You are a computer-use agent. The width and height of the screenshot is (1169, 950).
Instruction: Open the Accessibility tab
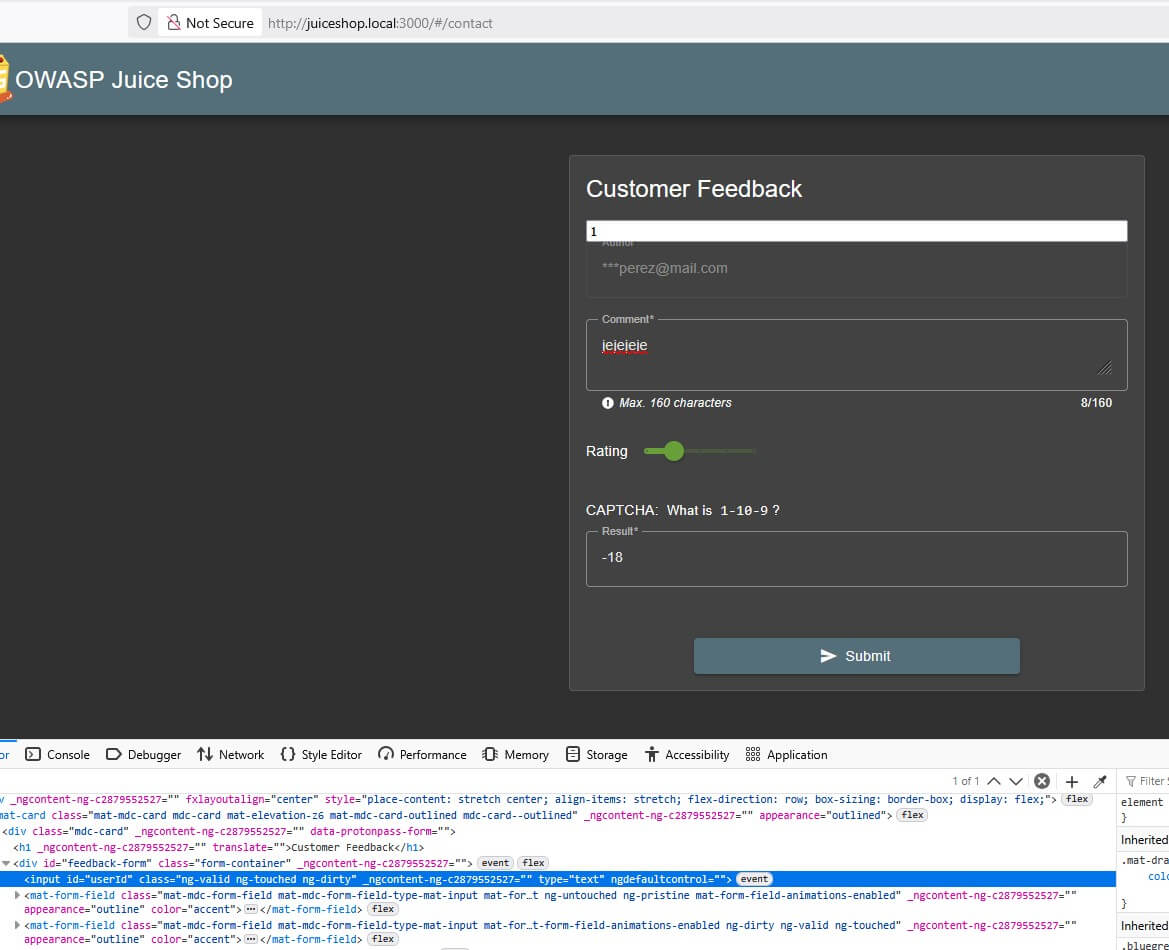[687, 755]
